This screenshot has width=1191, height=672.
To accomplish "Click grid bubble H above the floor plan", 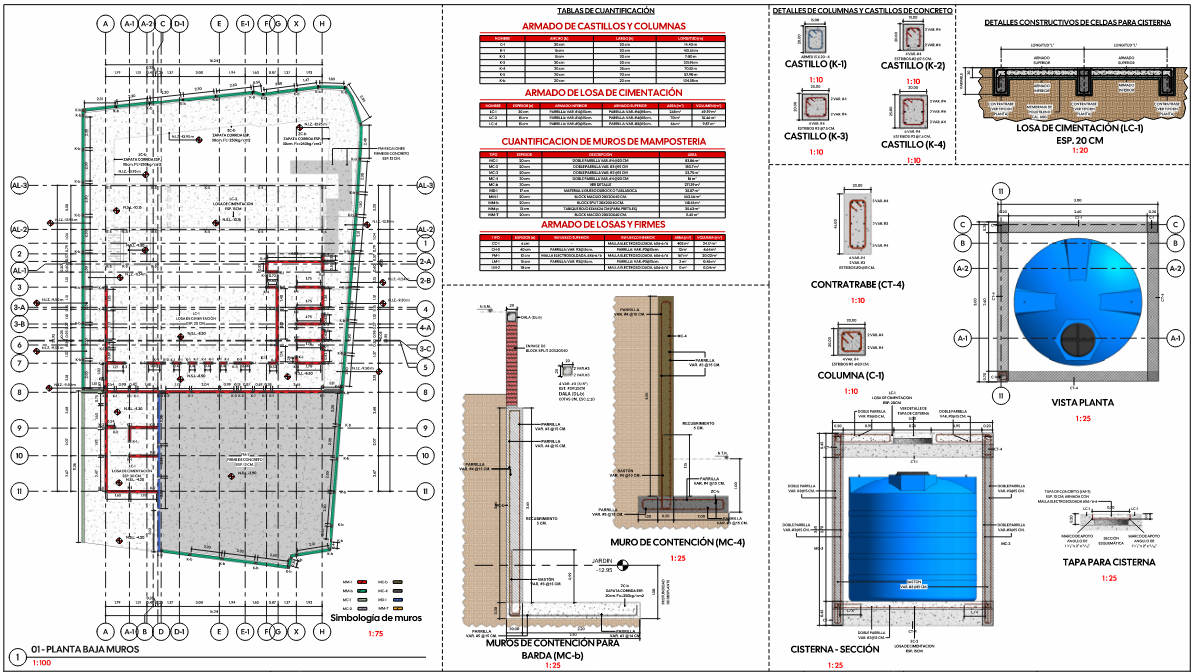I will click(x=322, y=24).
